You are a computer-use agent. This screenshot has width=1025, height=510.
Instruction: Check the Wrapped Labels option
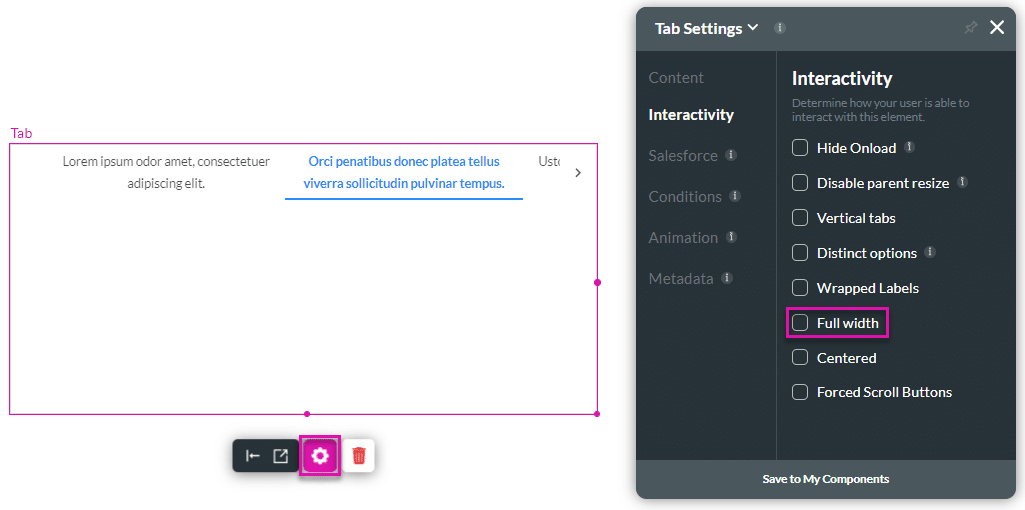(800, 288)
